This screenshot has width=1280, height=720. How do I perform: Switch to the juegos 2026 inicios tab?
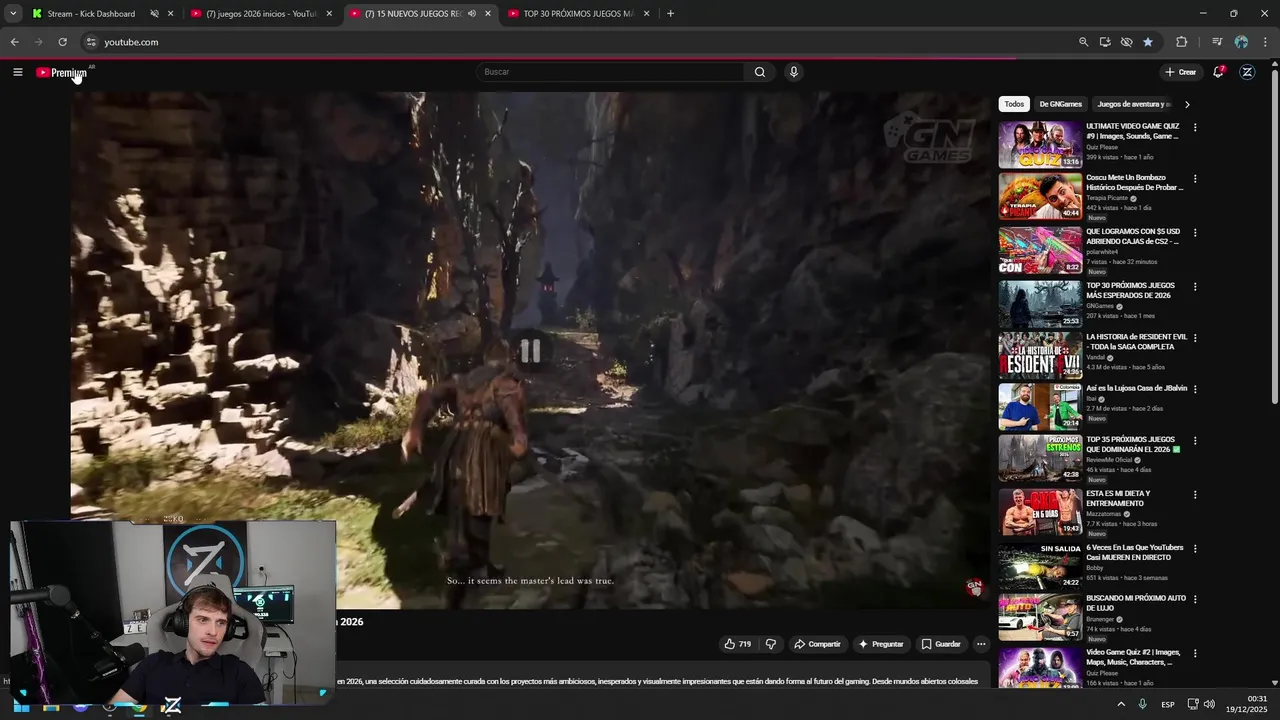[x=260, y=14]
